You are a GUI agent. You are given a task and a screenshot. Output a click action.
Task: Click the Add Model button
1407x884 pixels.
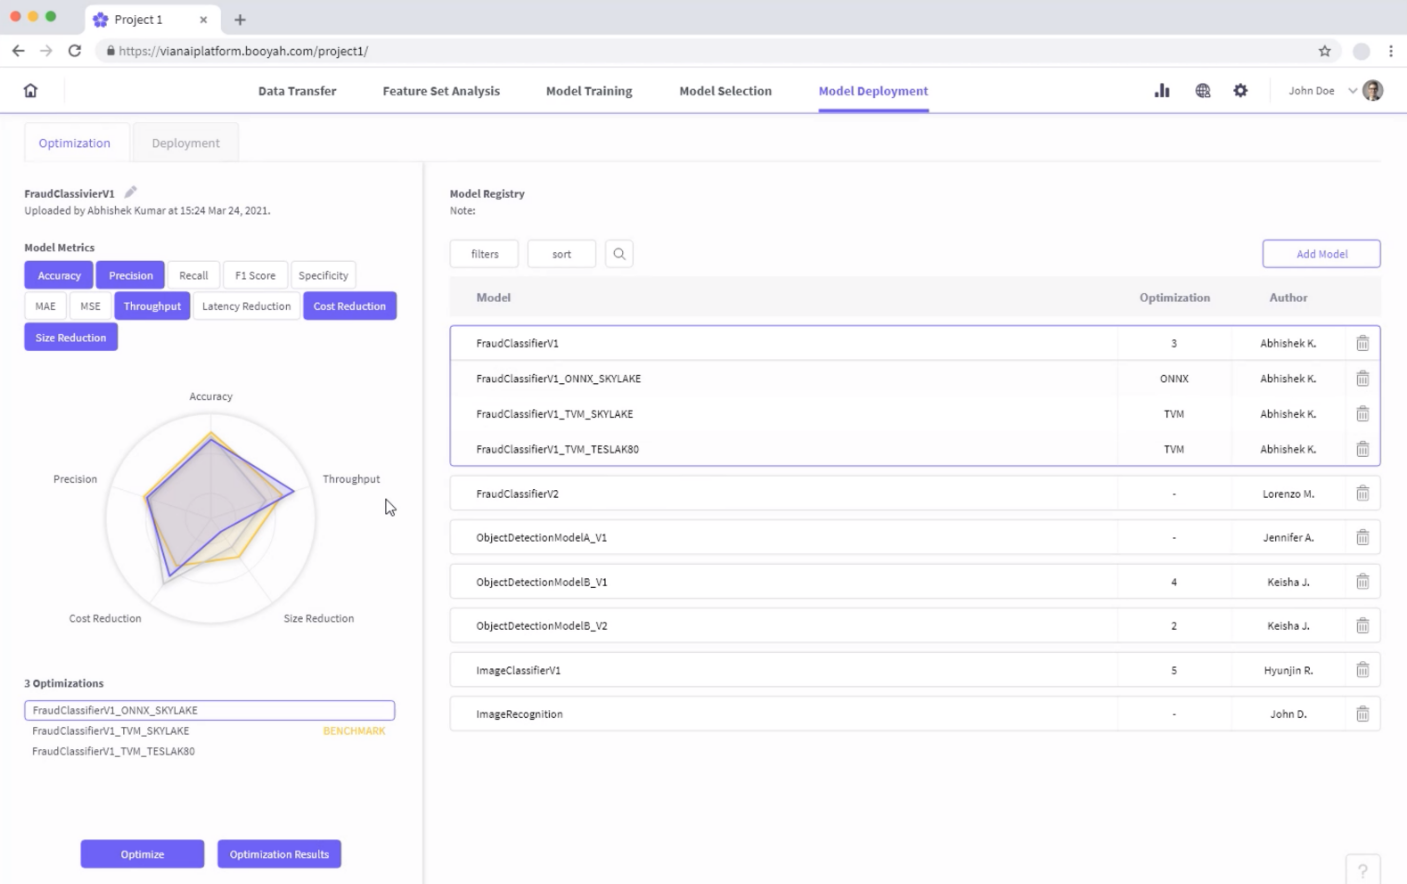point(1321,254)
